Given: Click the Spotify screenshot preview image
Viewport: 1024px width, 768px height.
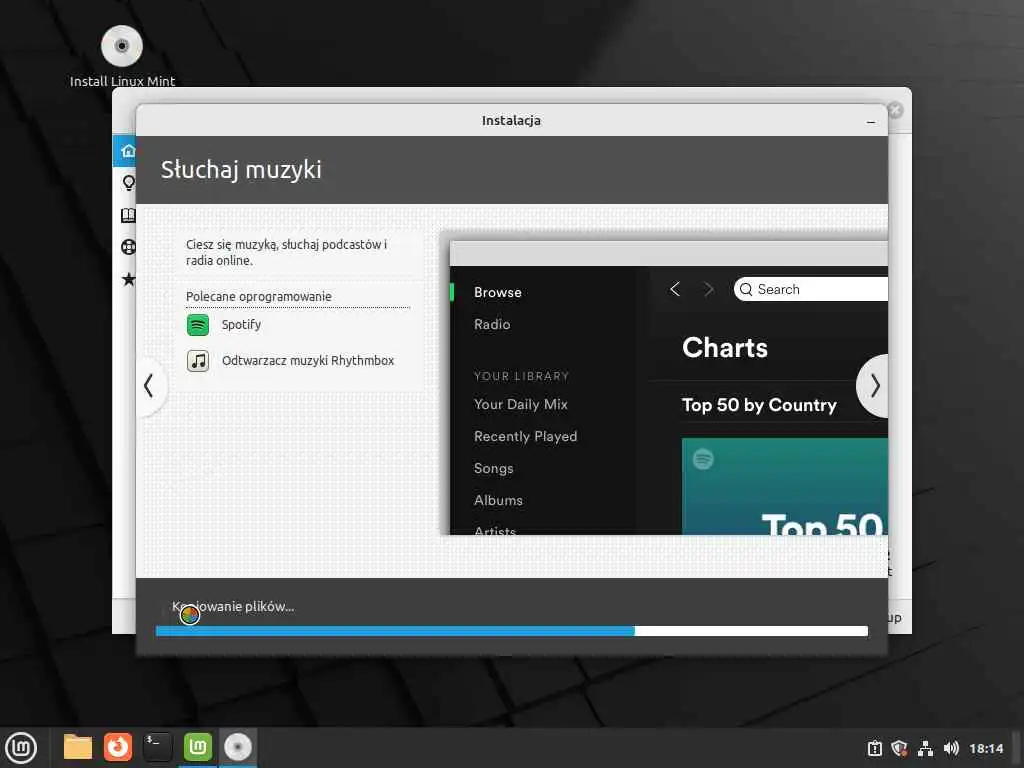Looking at the screenshot, I should coord(669,388).
